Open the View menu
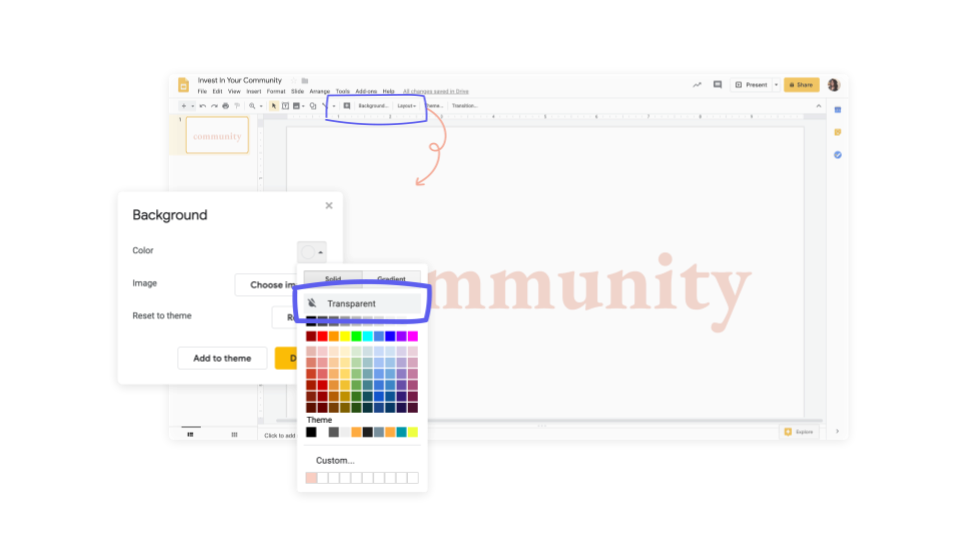The image size is (960, 540). [234, 91]
